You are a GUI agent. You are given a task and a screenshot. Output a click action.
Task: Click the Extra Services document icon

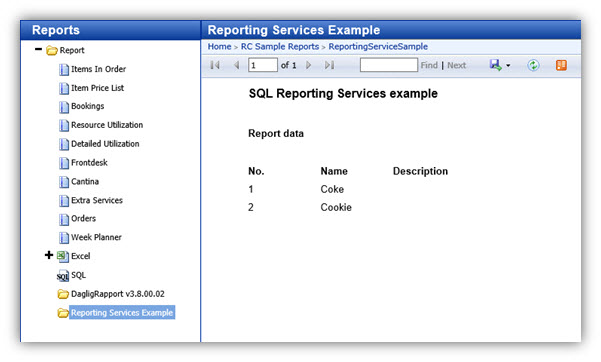point(64,201)
